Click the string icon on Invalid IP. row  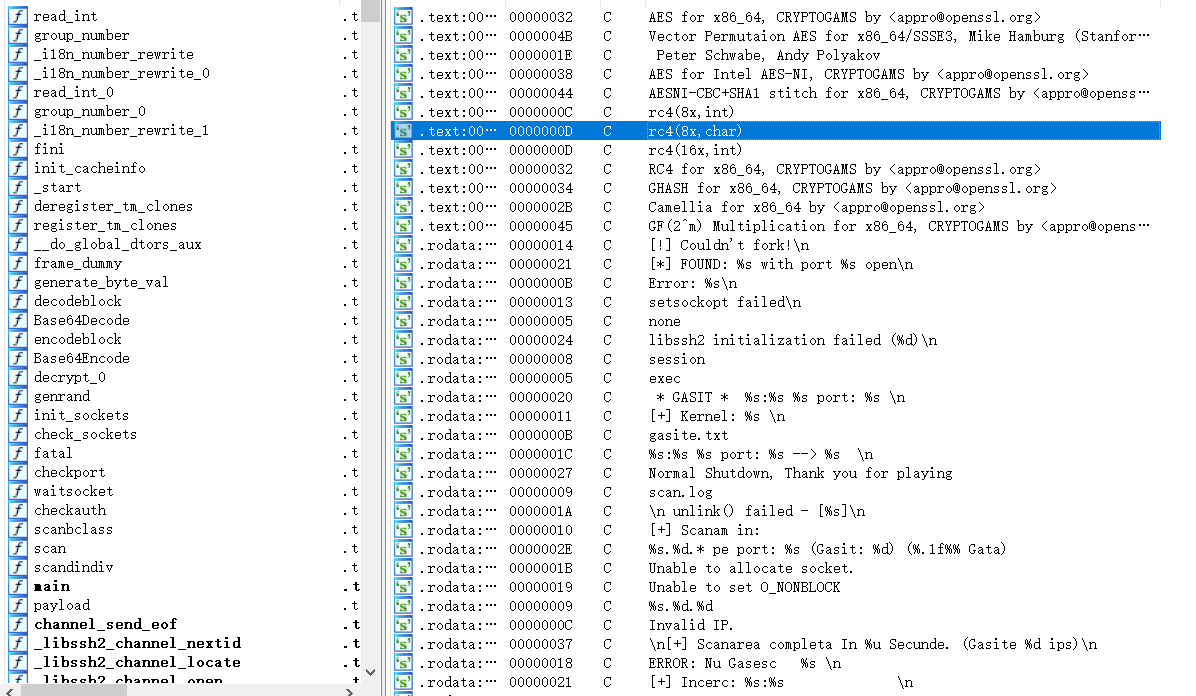point(403,625)
